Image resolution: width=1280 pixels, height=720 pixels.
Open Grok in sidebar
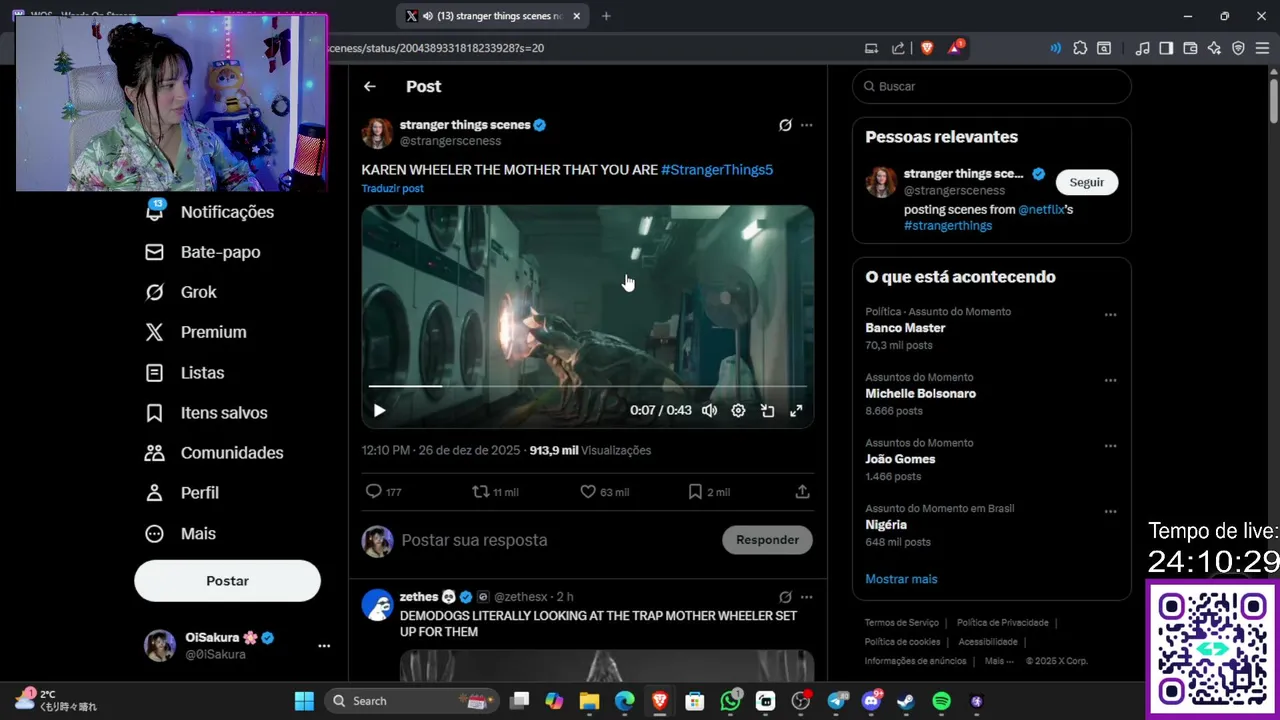(x=181, y=292)
